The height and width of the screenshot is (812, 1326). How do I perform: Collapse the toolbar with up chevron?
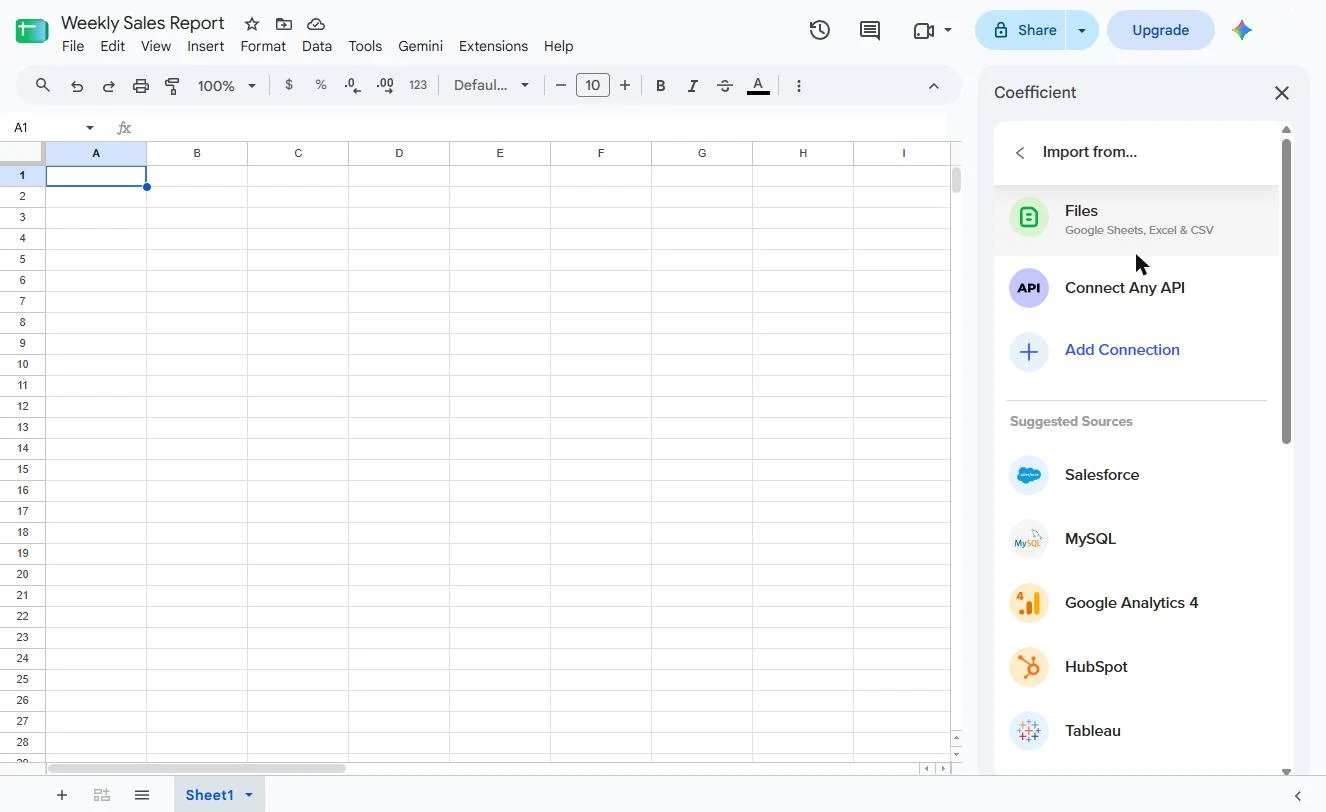pyautogui.click(x=934, y=86)
